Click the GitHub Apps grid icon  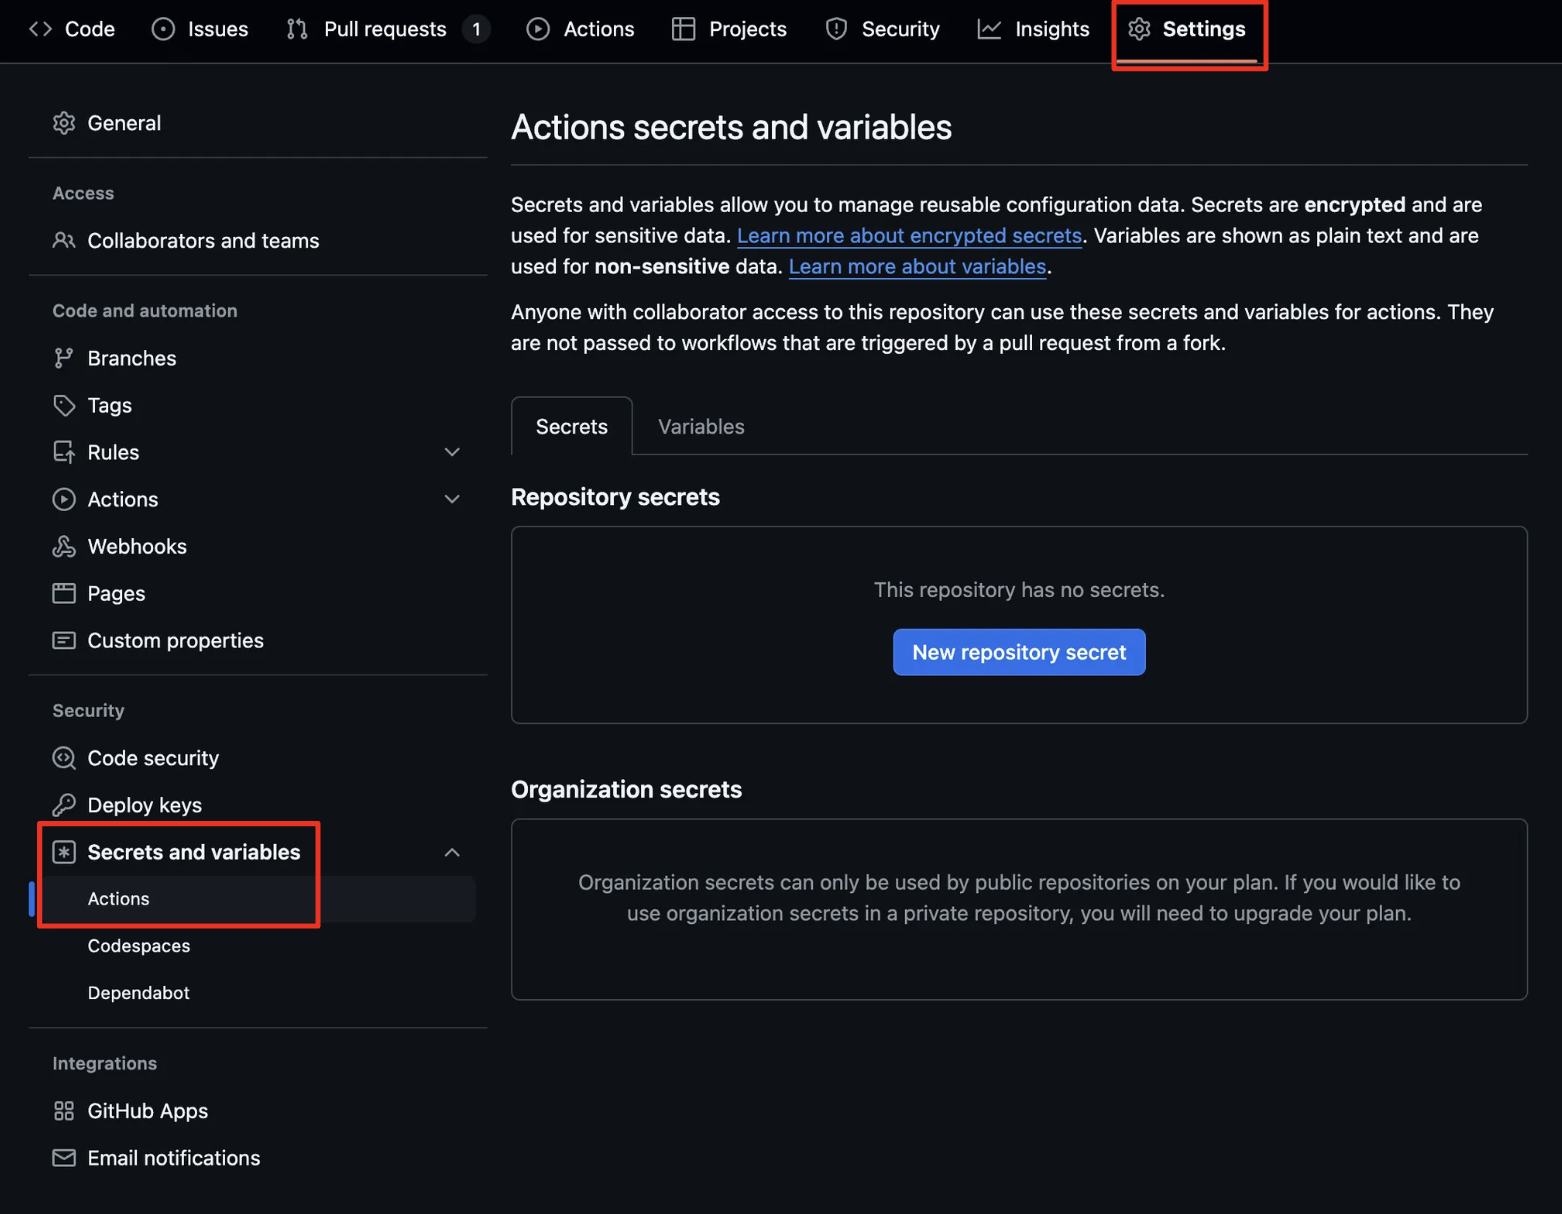tap(64, 1111)
